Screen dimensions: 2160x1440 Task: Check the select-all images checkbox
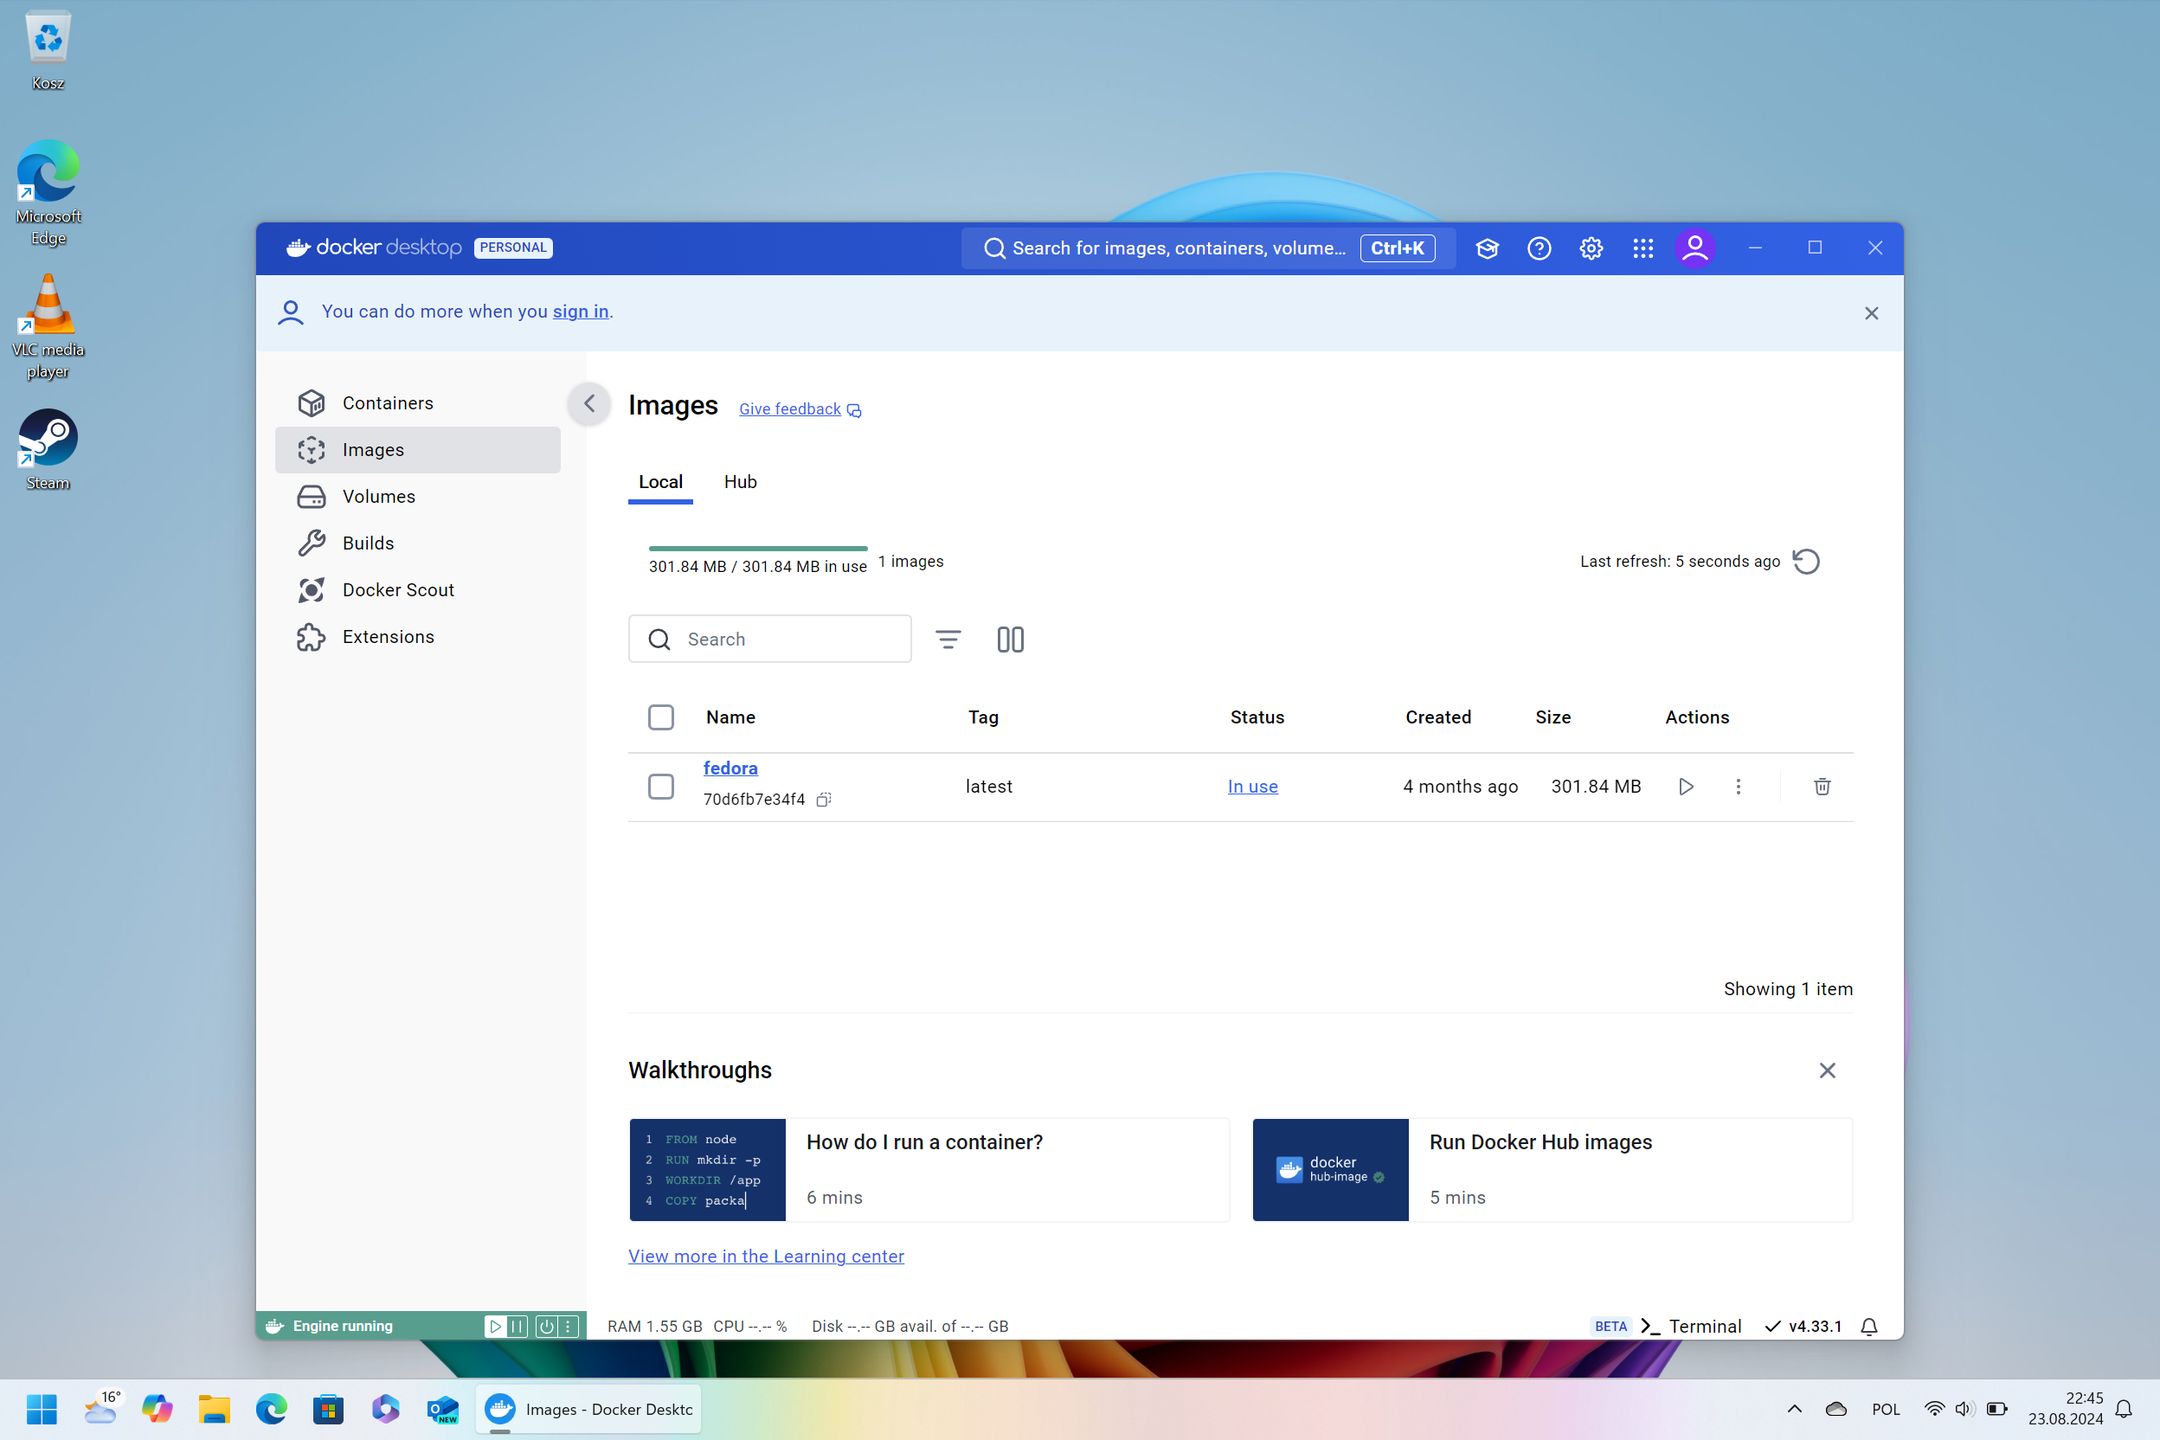[661, 717]
